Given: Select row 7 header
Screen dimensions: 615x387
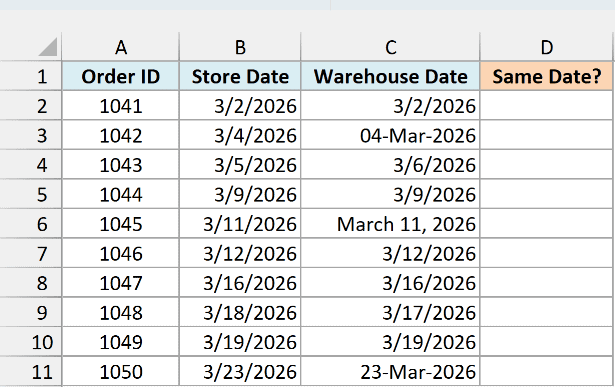Looking at the screenshot, I should 31,253.
